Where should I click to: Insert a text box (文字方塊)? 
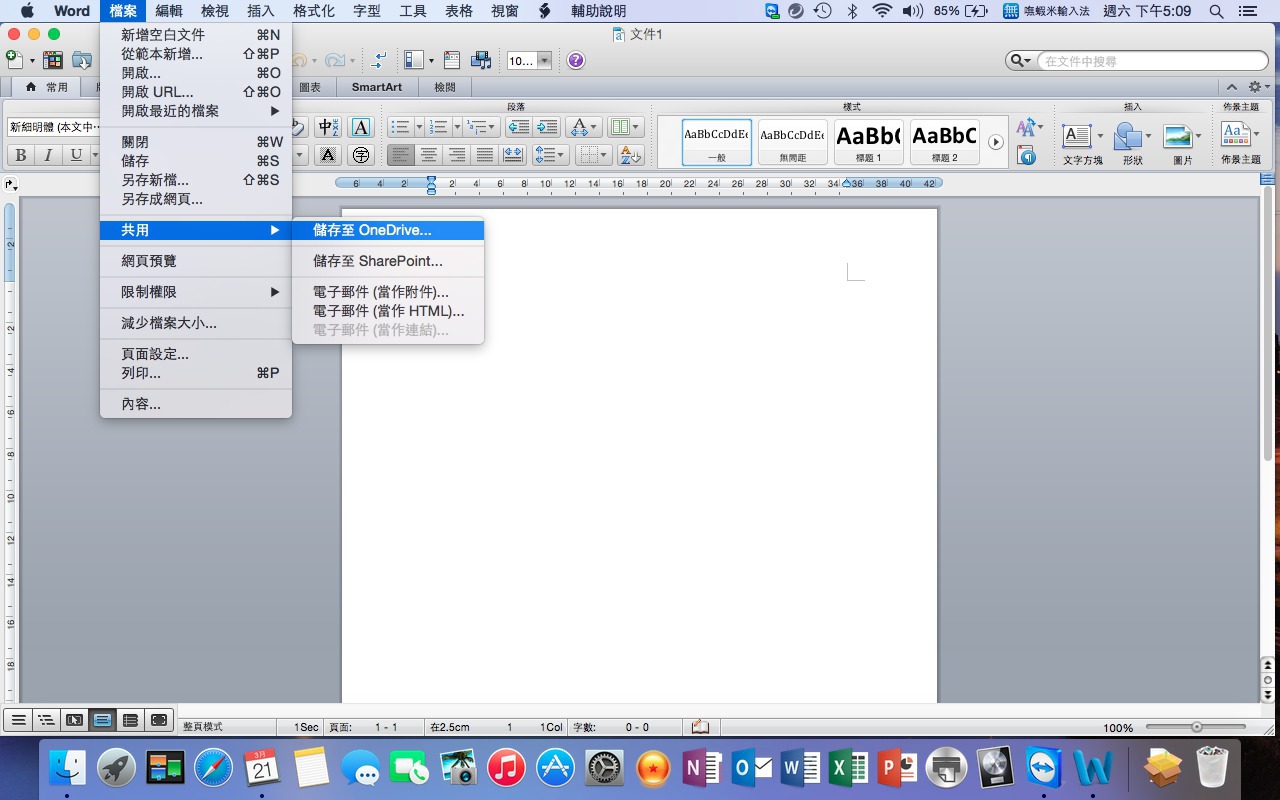click(x=1082, y=142)
